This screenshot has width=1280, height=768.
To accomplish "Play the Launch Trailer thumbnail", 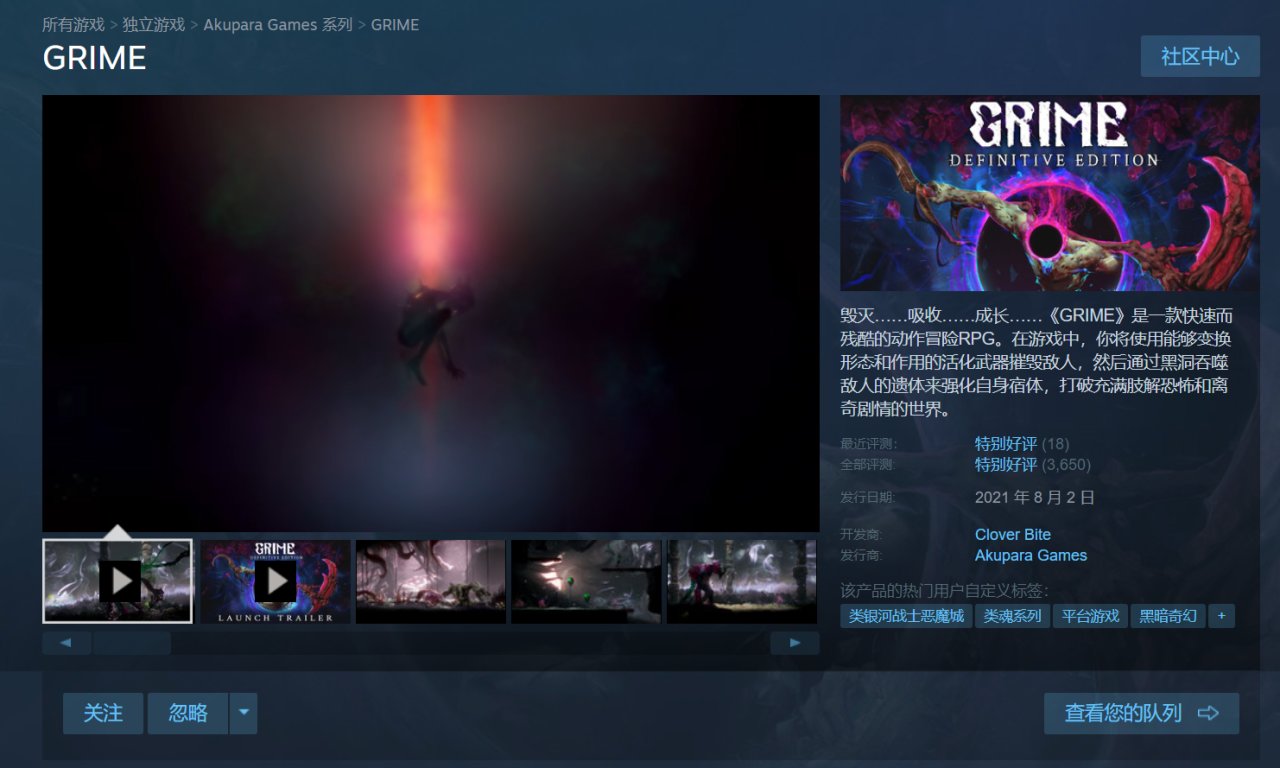I will click(x=275, y=581).
